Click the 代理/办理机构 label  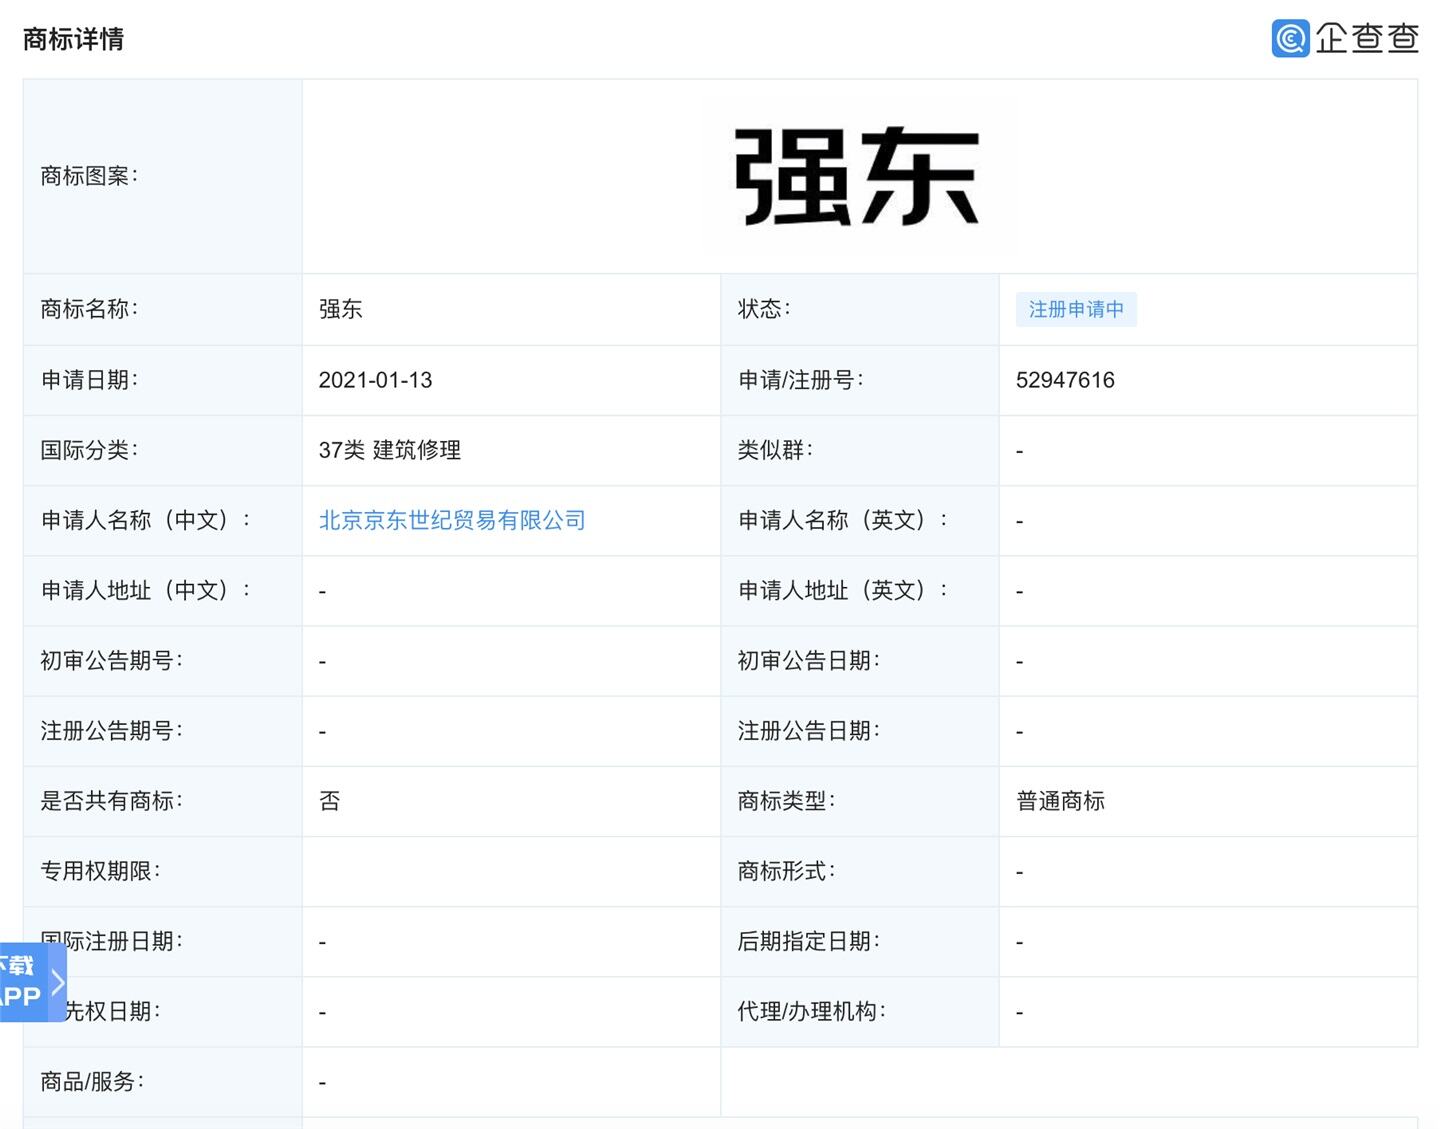point(811,1011)
